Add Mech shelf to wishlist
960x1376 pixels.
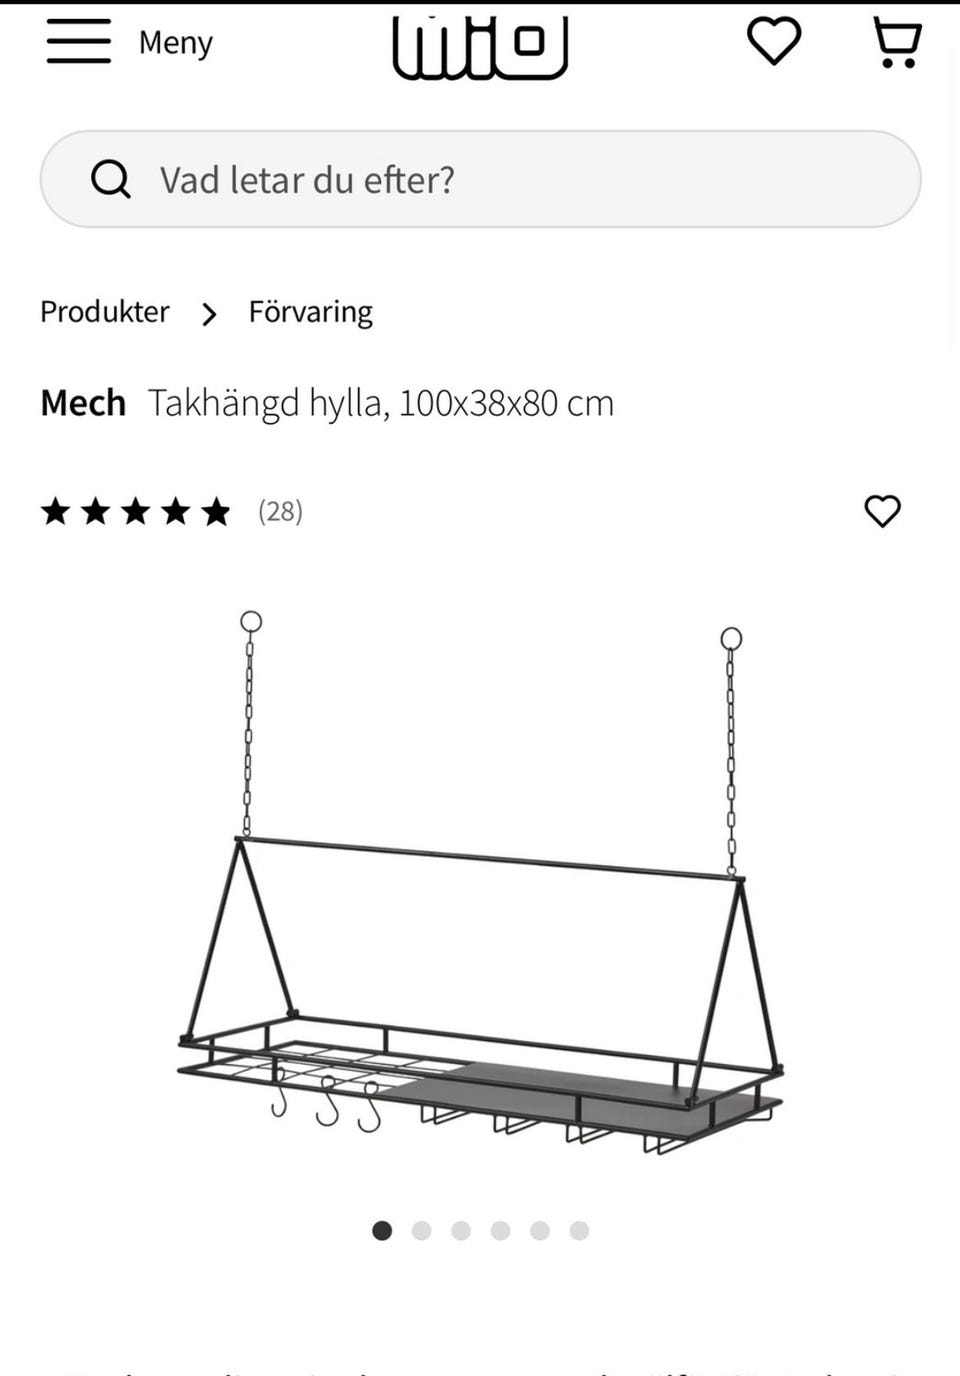click(x=882, y=511)
